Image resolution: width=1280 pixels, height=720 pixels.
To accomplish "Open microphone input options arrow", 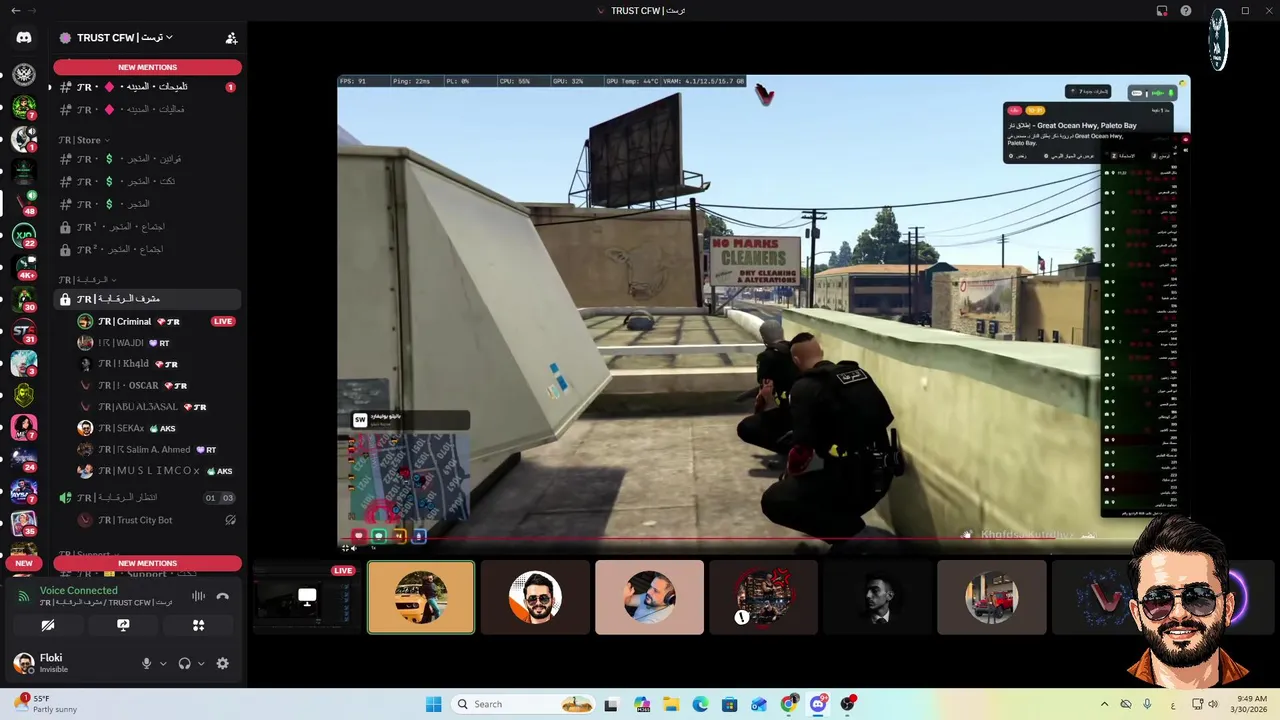I will (163, 663).
